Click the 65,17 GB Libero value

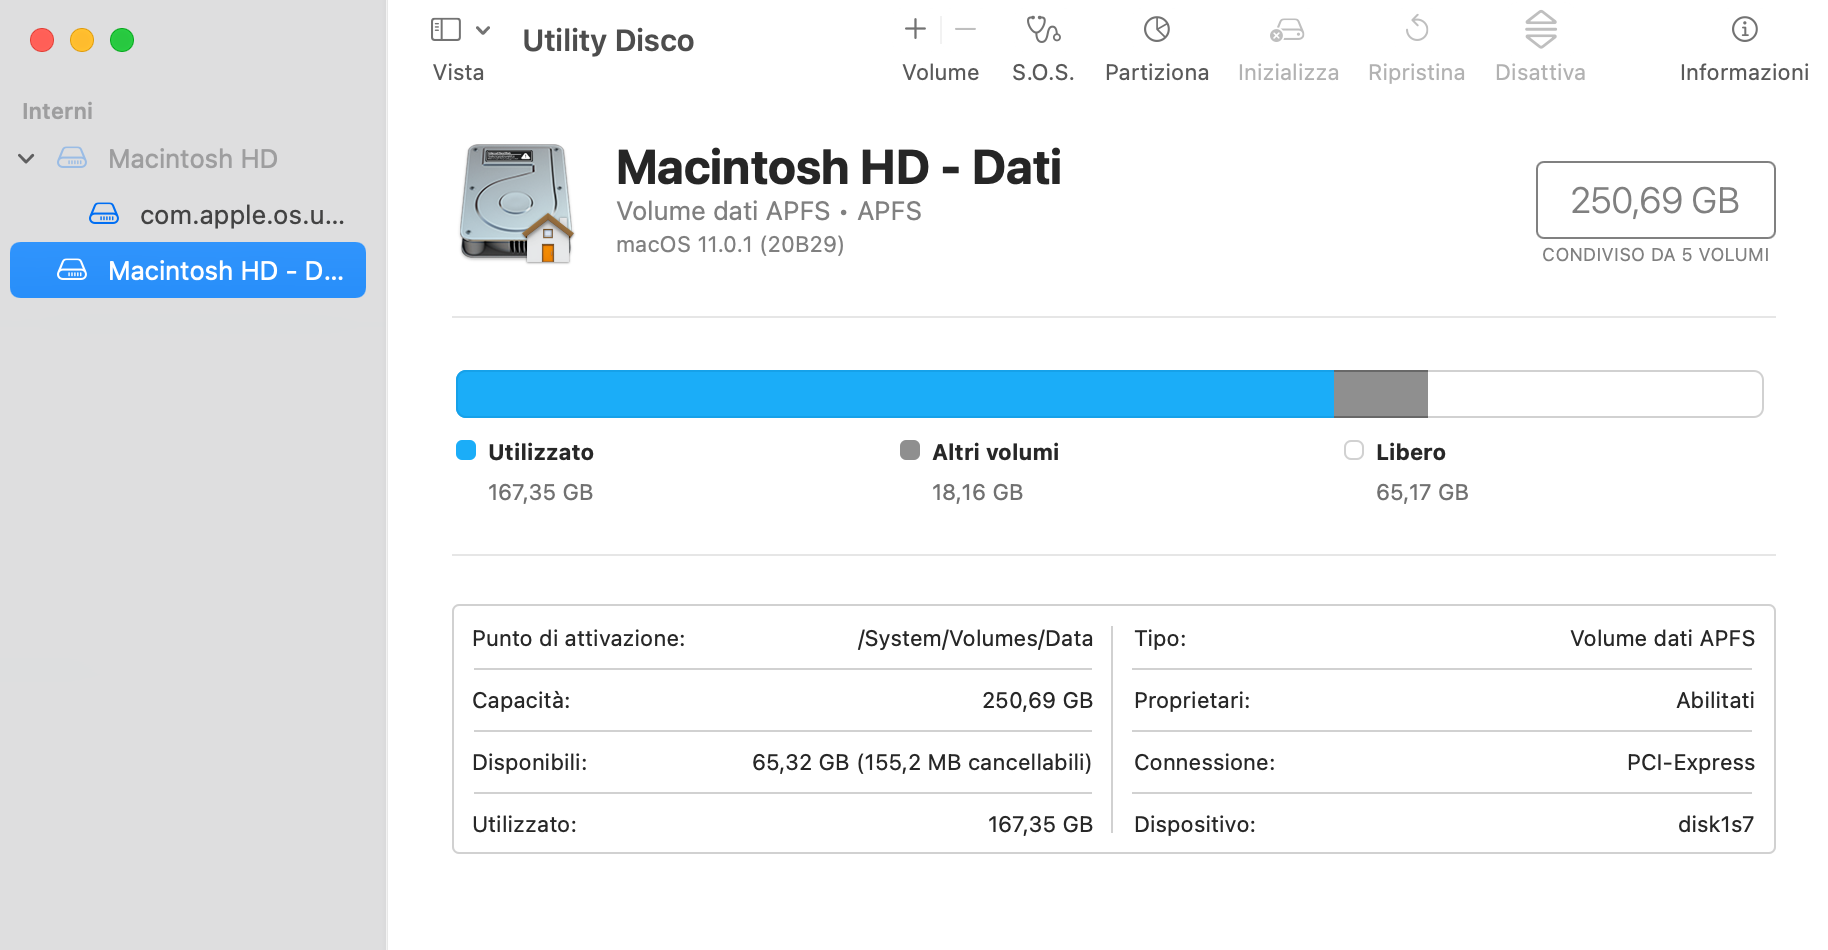[1422, 492]
